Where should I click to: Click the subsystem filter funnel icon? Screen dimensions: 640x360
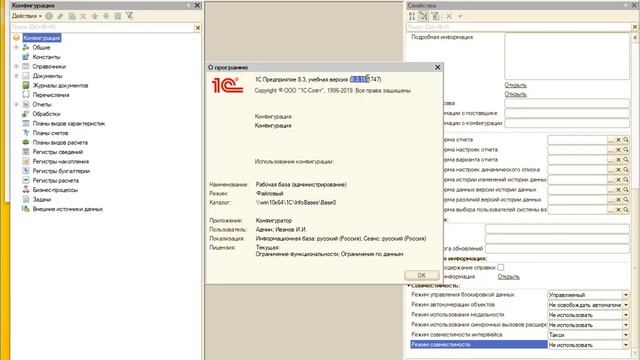129,16
